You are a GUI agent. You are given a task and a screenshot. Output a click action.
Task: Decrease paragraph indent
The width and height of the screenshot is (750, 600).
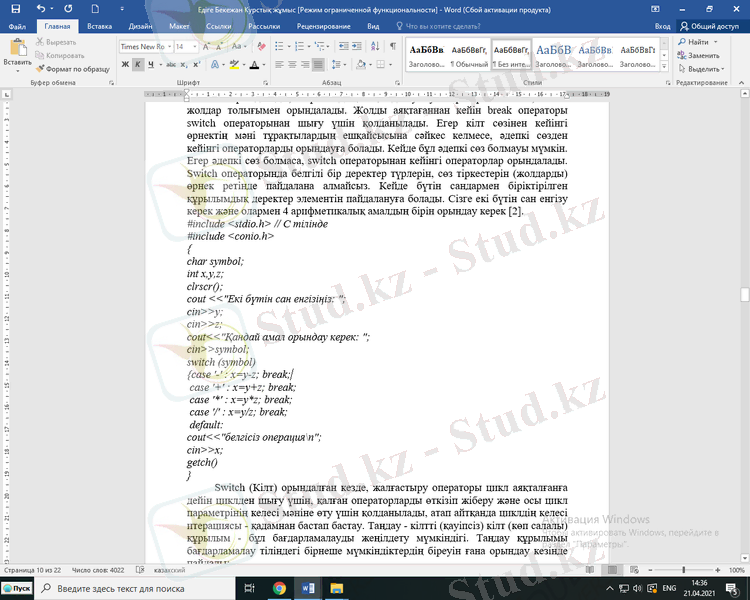(343, 46)
